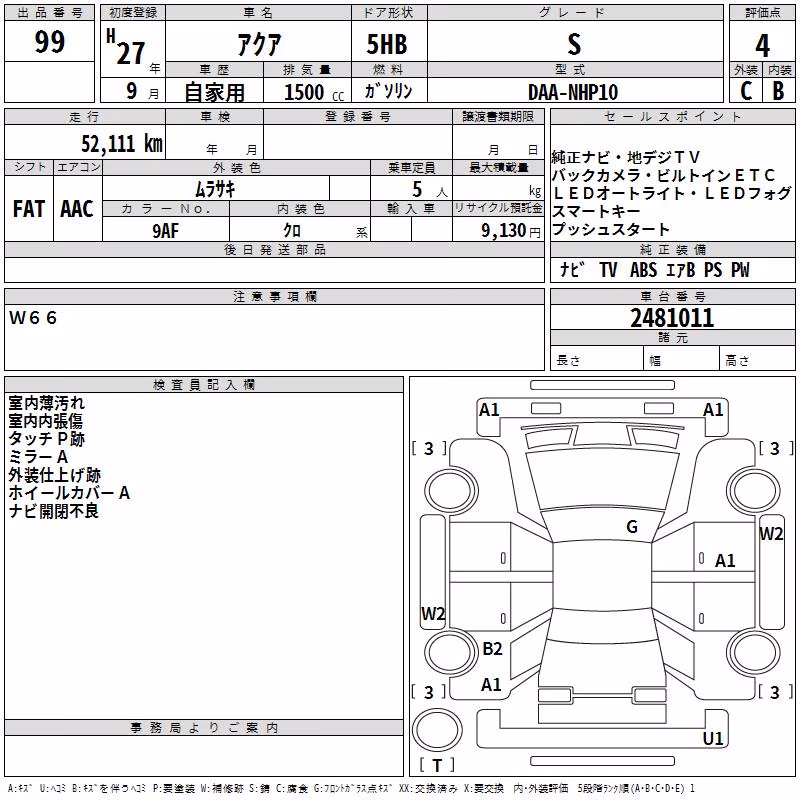This screenshot has height=800, width=800.
Task: Click exterior rating C
Action: (x=746, y=91)
